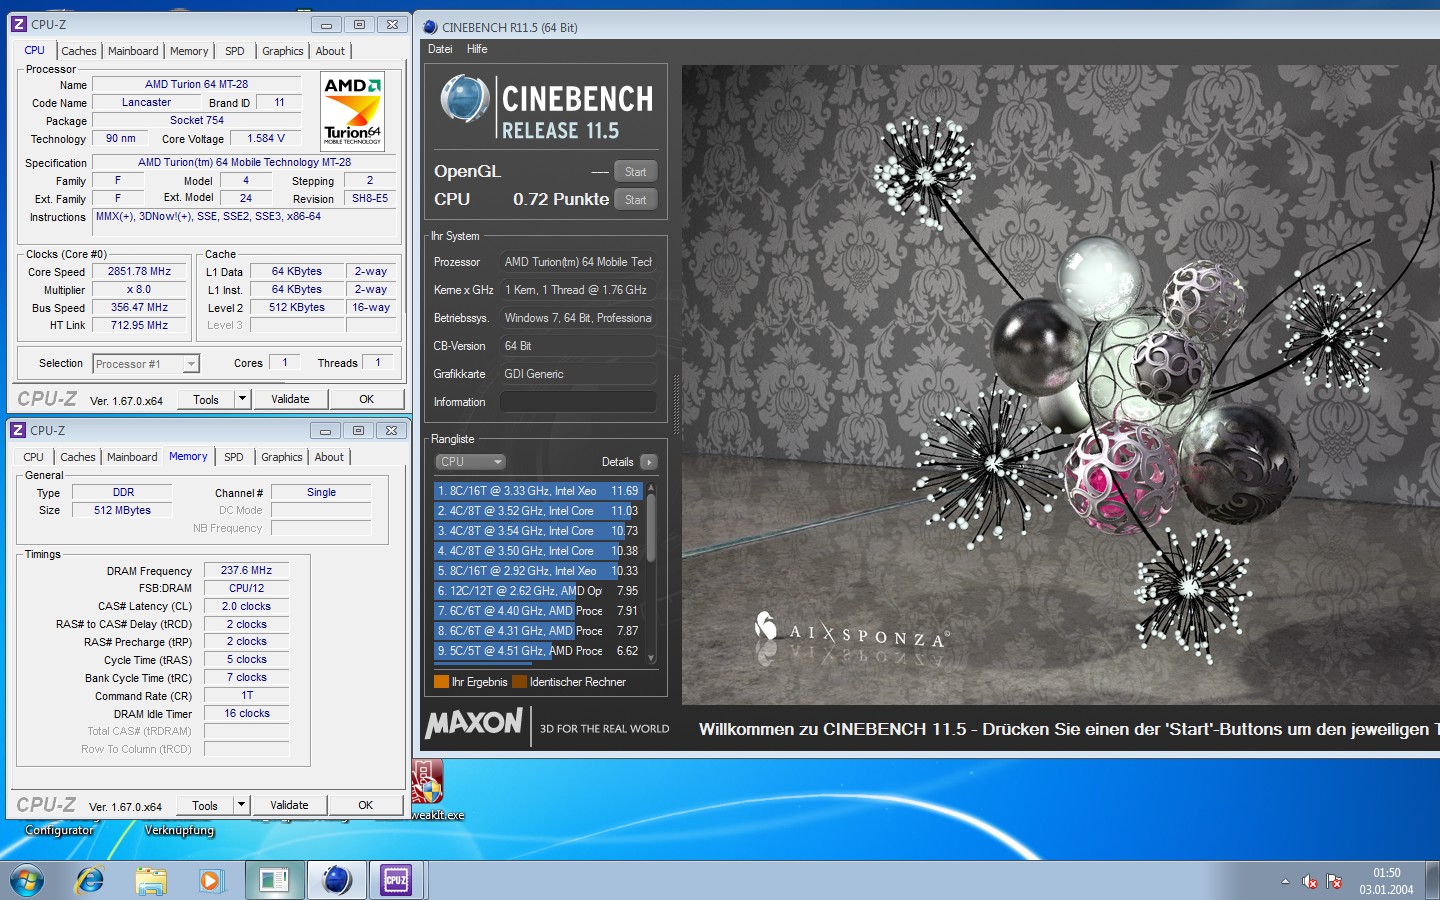This screenshot has height=900, width=1440.
Task: Start the CPU benchmark
Action: pos(635,200)
